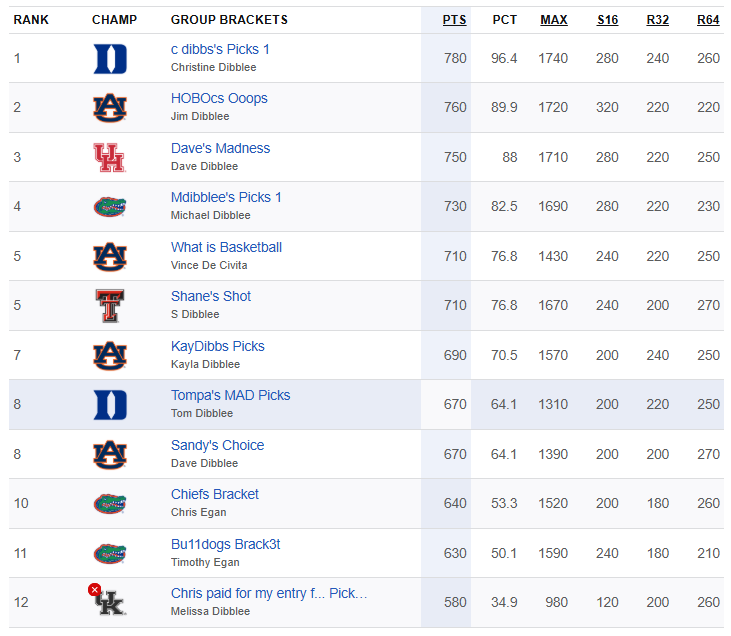This screenshot has width=731, height=636.
Task: Click the Duke logo next to Tompa's MAD Picks
Action: pos(110,405)
